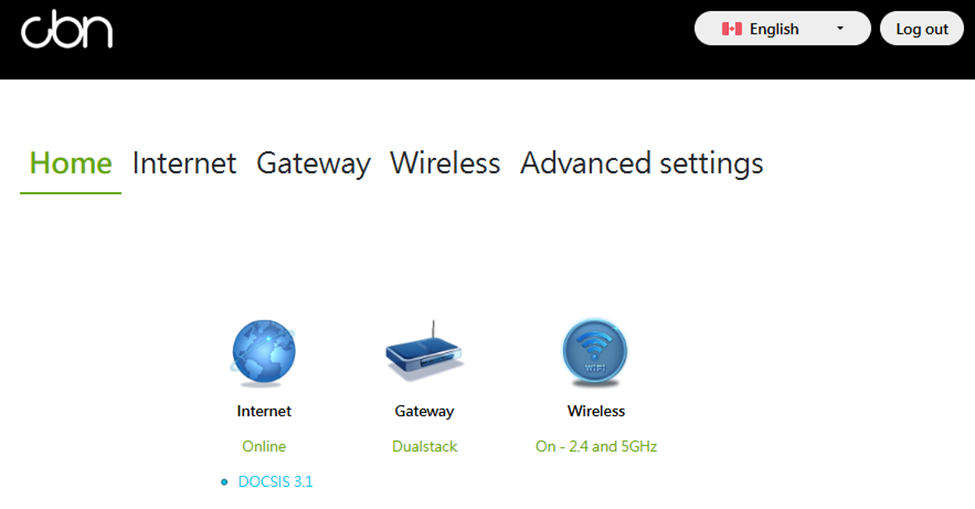Follow the DOCSIS 3.1 link

[275, 482]
